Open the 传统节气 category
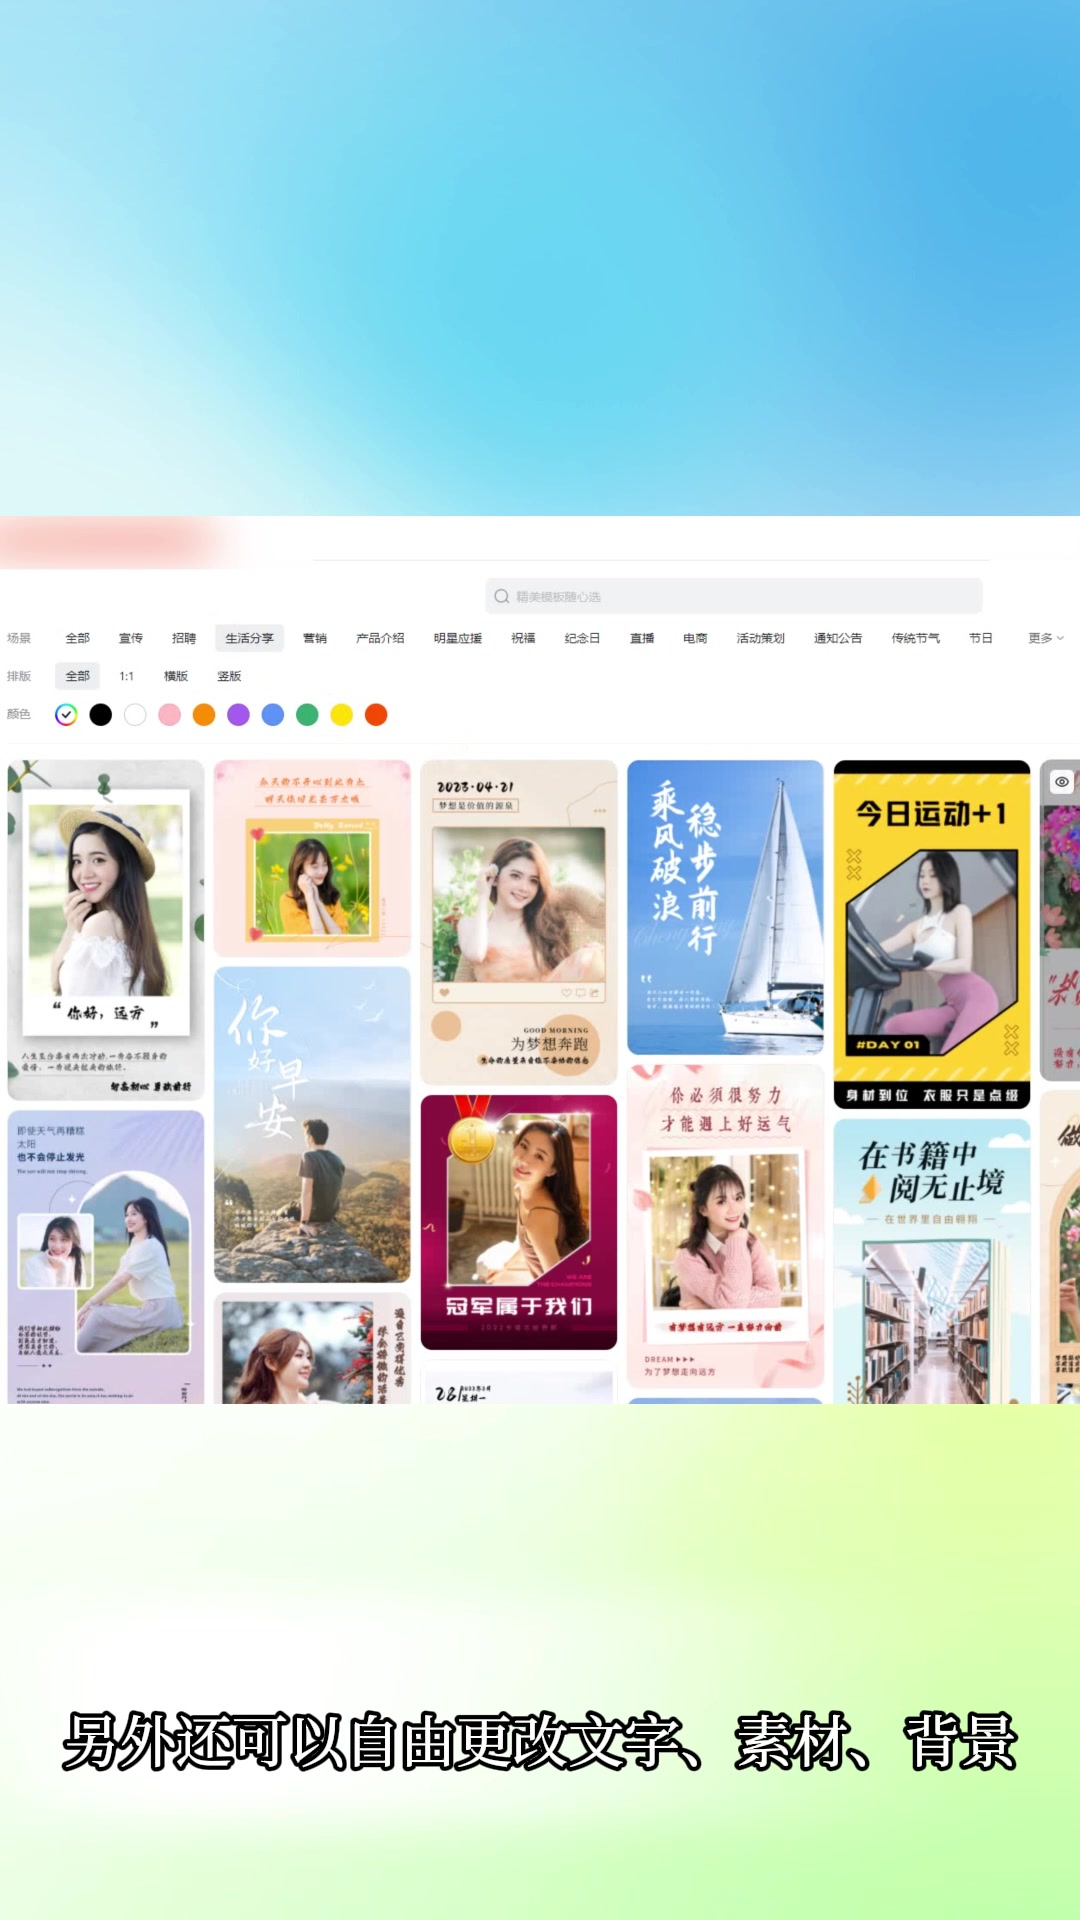This screenshot has height=1920, width=1080. [x=915, y=638]
